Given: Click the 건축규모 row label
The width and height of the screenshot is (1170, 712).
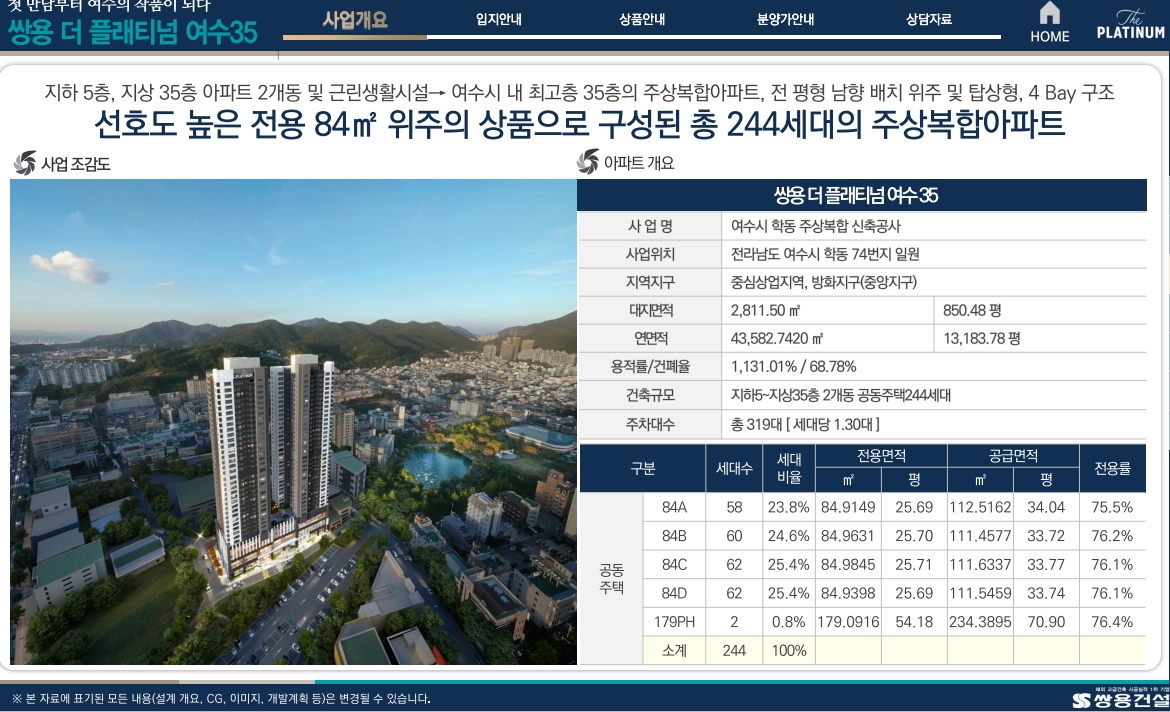Looking at the screenshot, I should click(650, 395).
